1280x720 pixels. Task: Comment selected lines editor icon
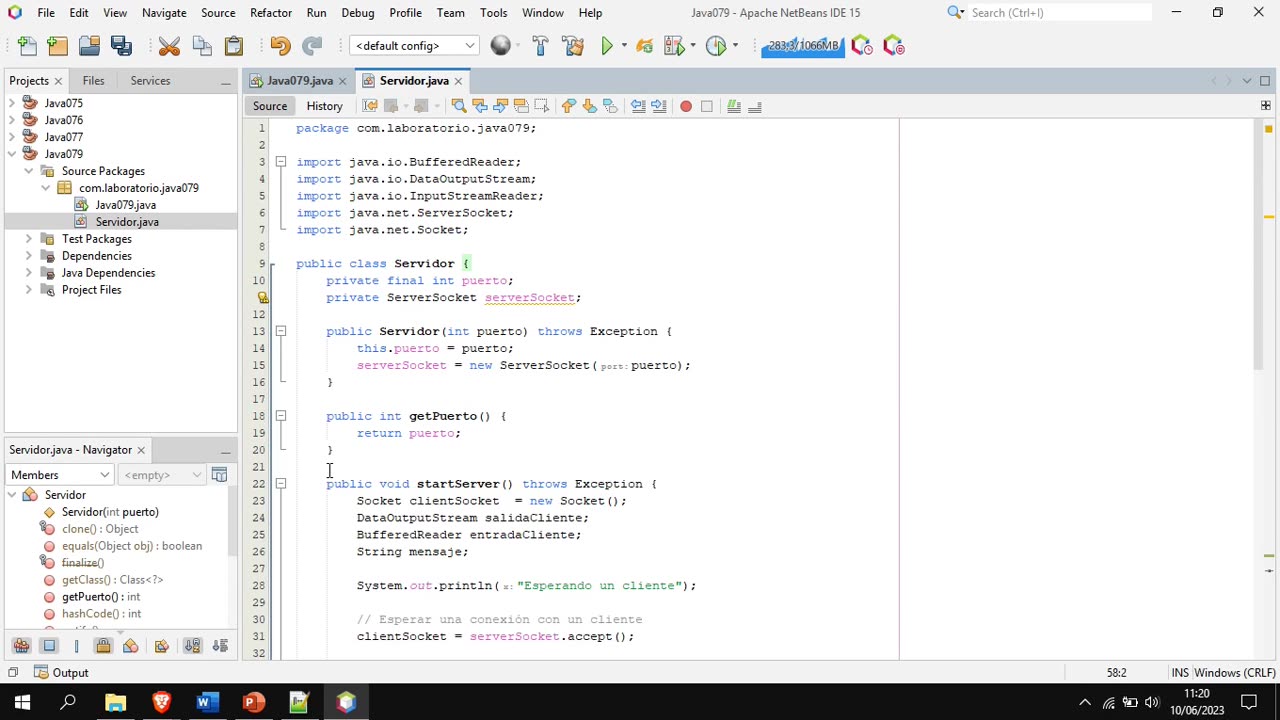tap(734, 106)
